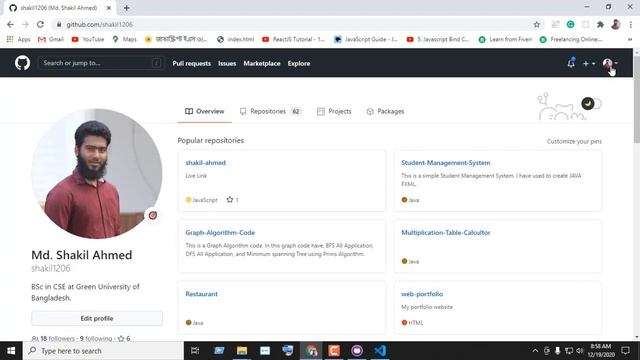Click the large profile picture

point(97,173)
